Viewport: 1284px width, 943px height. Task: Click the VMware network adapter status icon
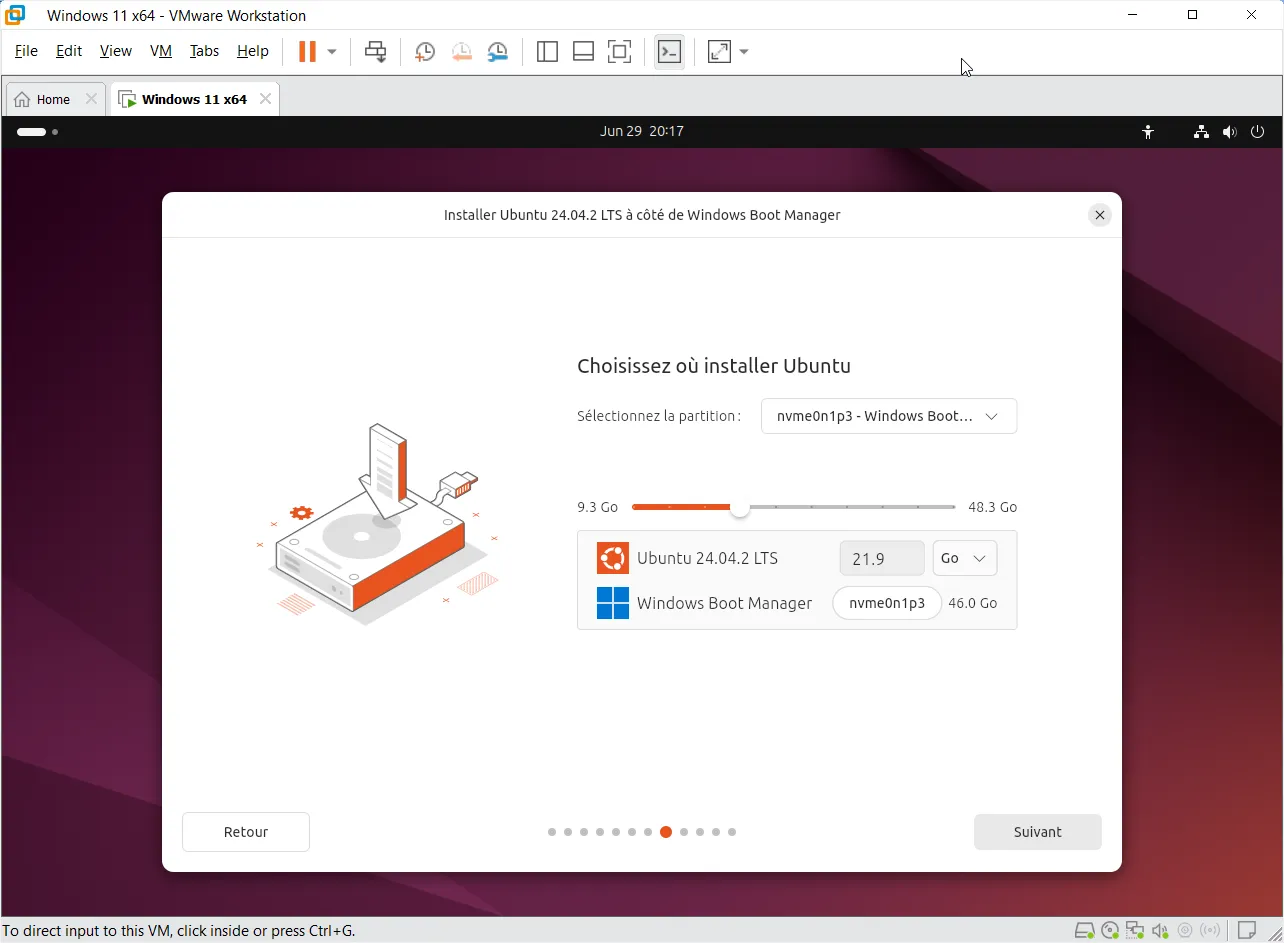[x=1135, y=931]
